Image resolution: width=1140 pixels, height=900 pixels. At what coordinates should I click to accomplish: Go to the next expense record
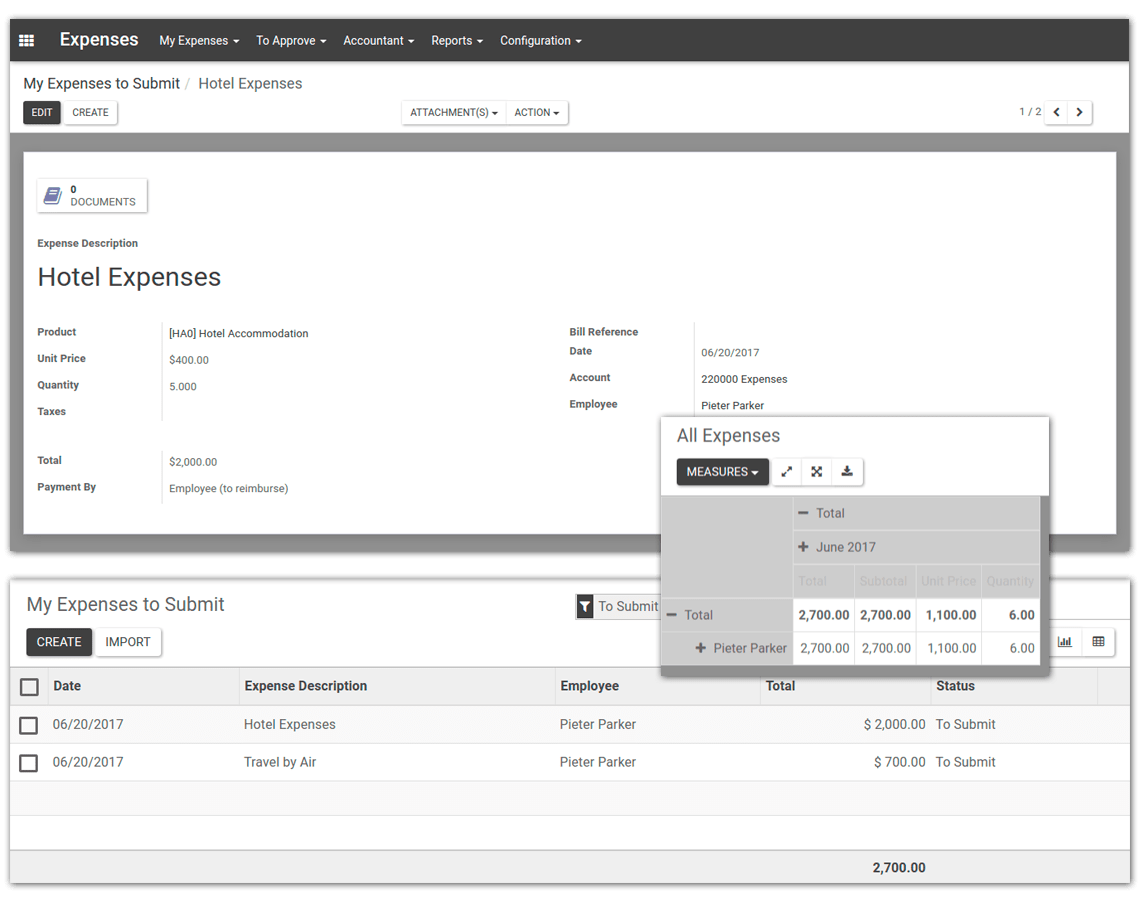(1079, 112)
